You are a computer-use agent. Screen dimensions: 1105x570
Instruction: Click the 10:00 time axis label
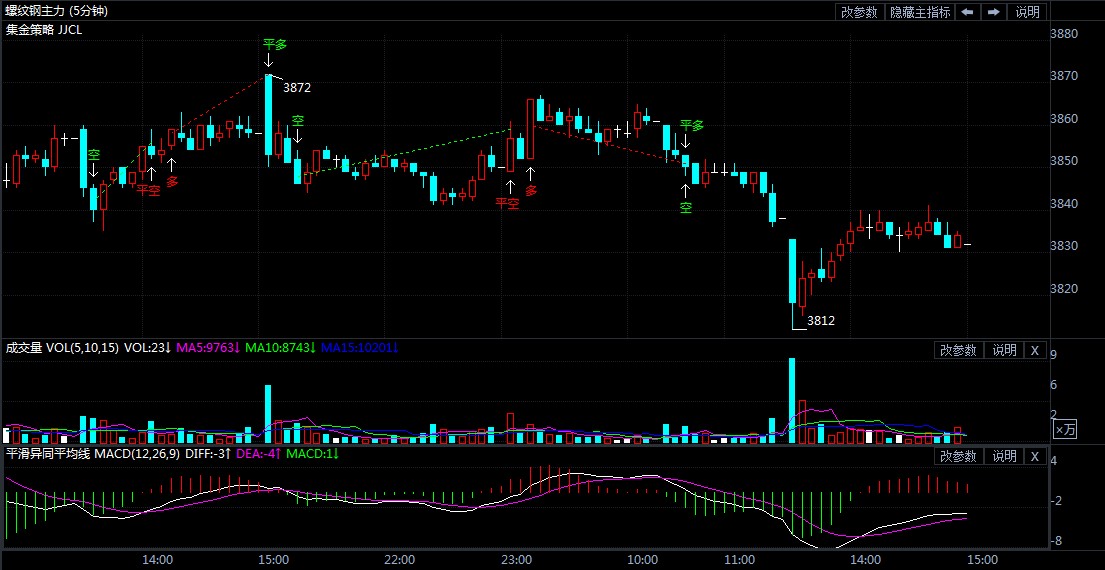tap(642, 559)
